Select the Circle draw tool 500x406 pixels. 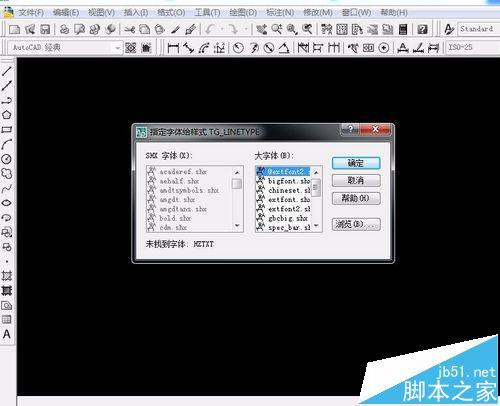click(x=7, y=159)
